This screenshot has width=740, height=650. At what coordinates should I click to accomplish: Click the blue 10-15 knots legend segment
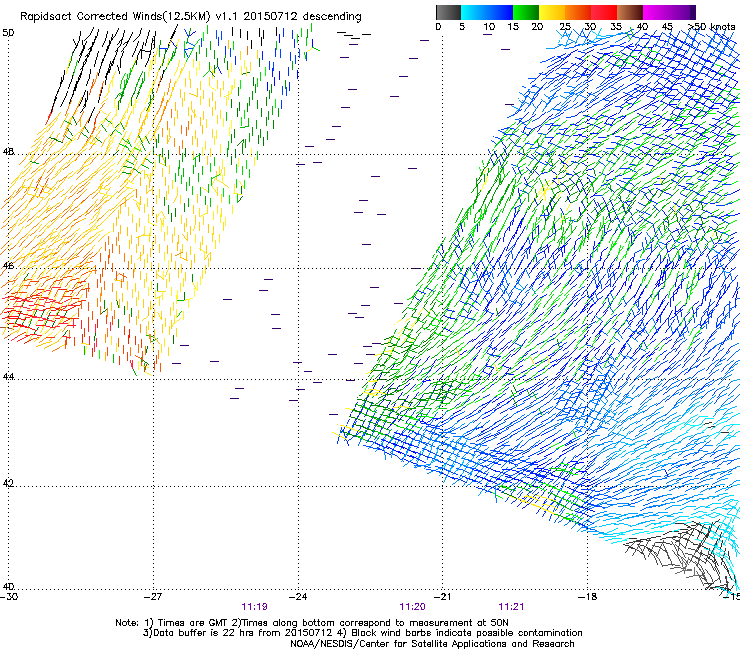point(500,12)
